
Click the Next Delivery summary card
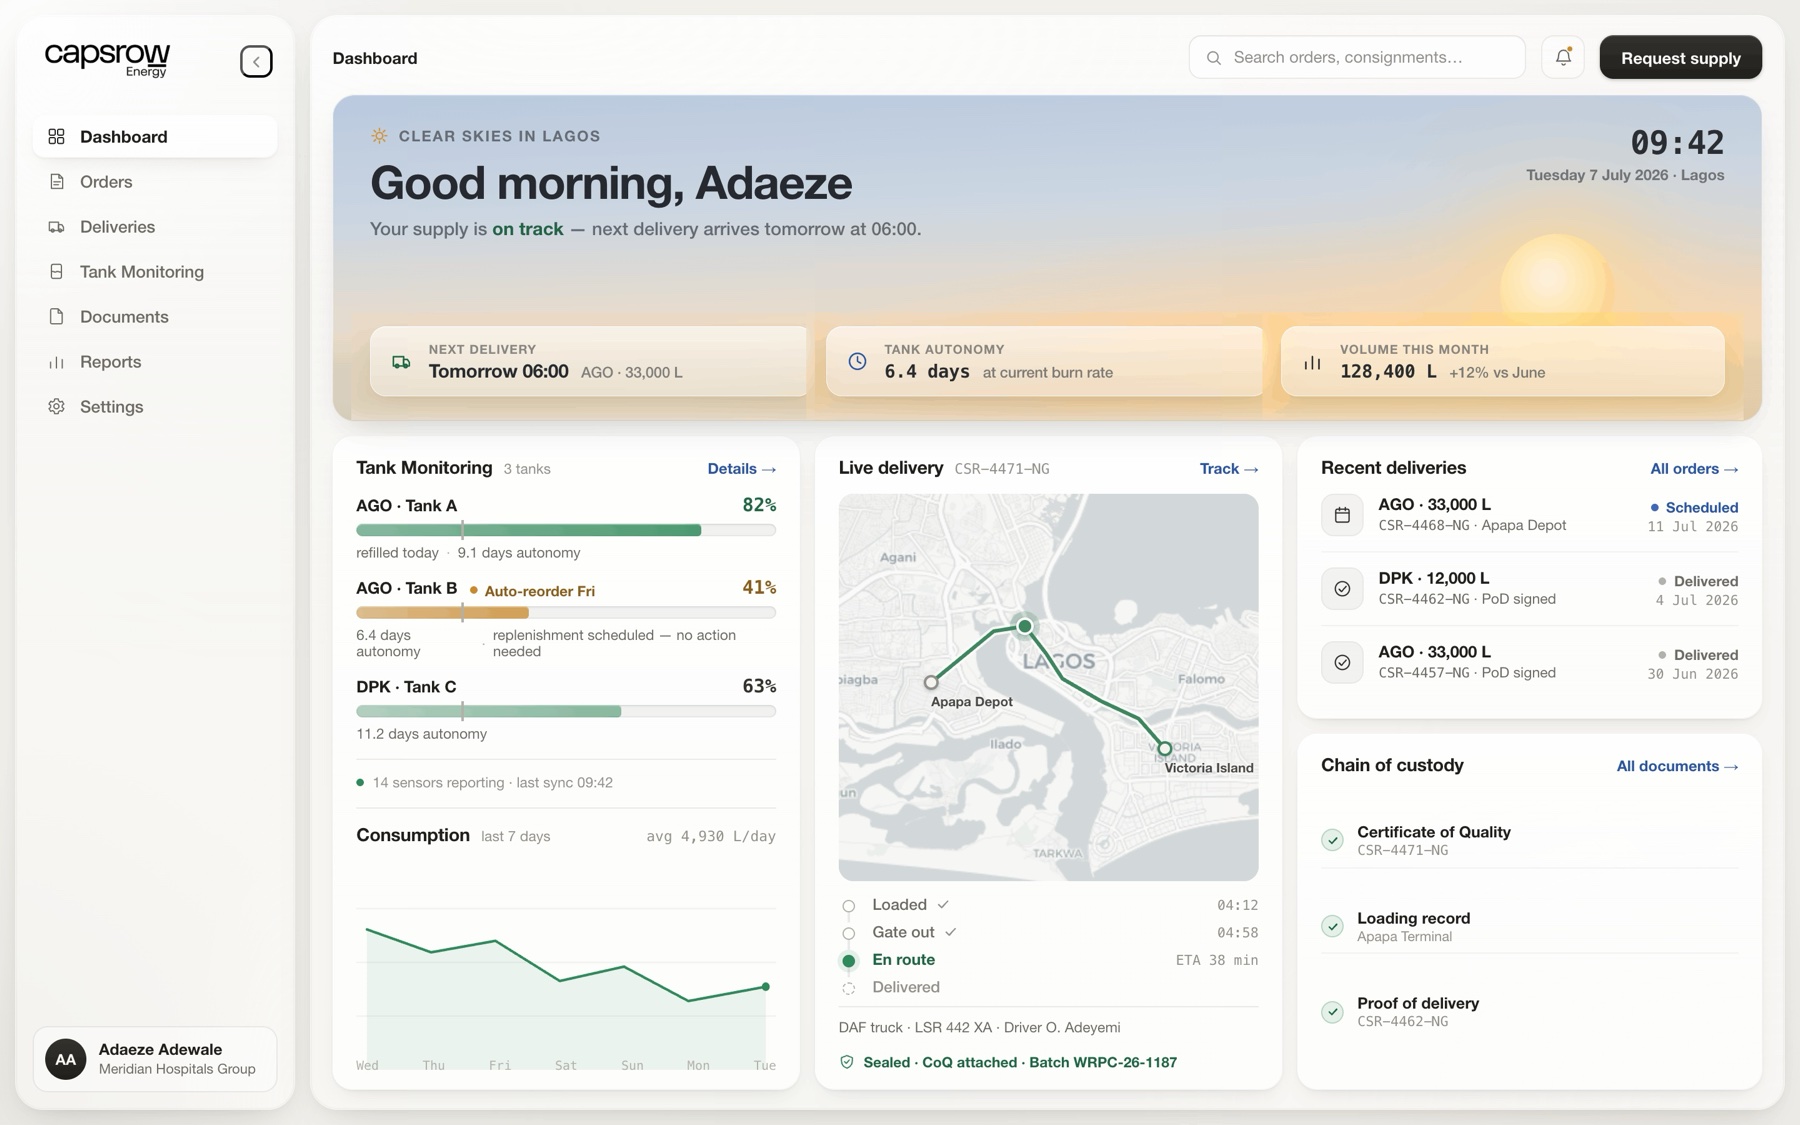coord(588,361)
